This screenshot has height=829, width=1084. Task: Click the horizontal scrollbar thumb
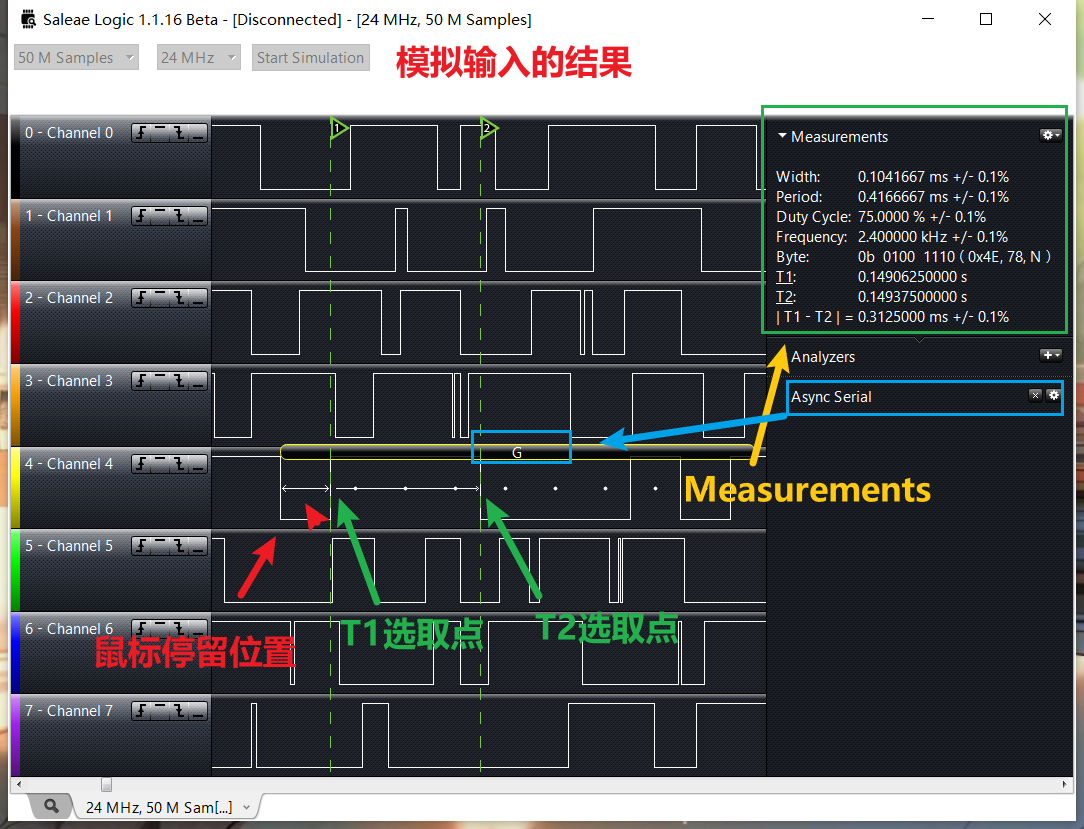click(106, 784)
